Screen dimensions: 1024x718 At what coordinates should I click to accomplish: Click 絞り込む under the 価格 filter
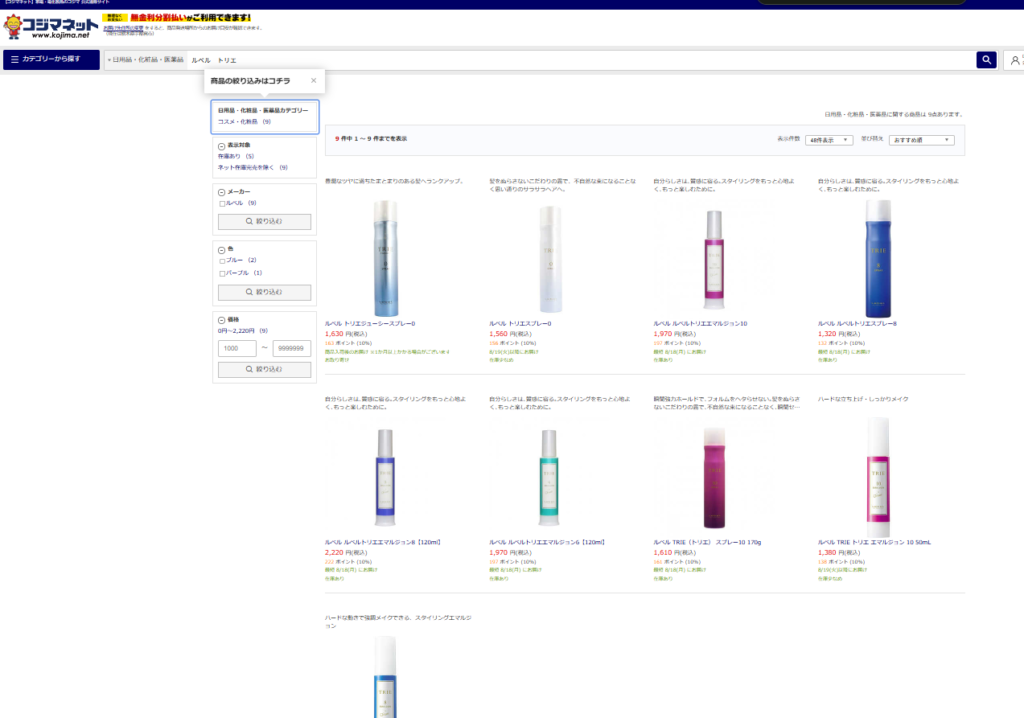(264, 369)
